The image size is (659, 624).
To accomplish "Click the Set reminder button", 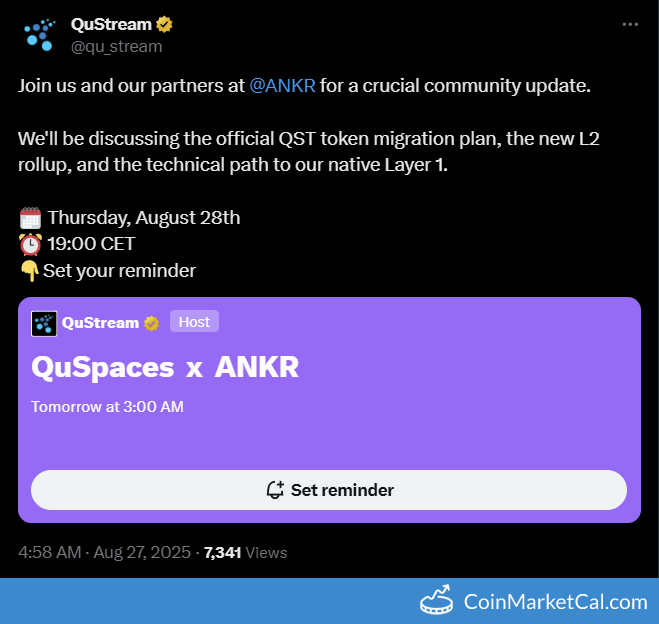I will 329,490.
